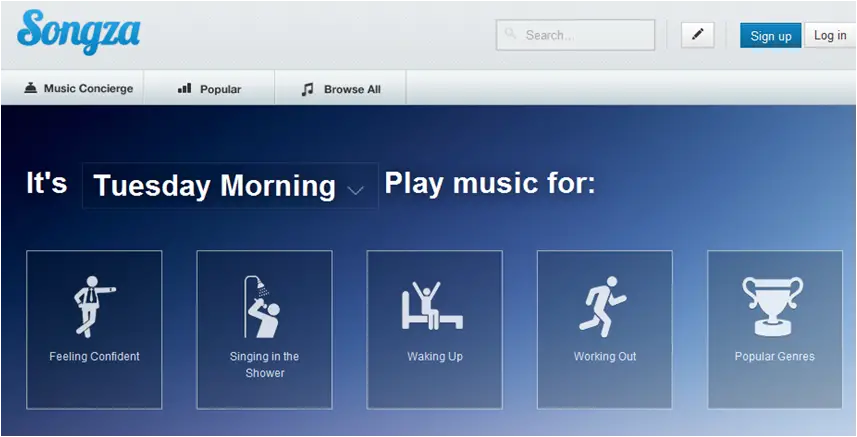857x437 pixels.
Task: Open the Music Concierge tab
Action: (x=72, y=87)
